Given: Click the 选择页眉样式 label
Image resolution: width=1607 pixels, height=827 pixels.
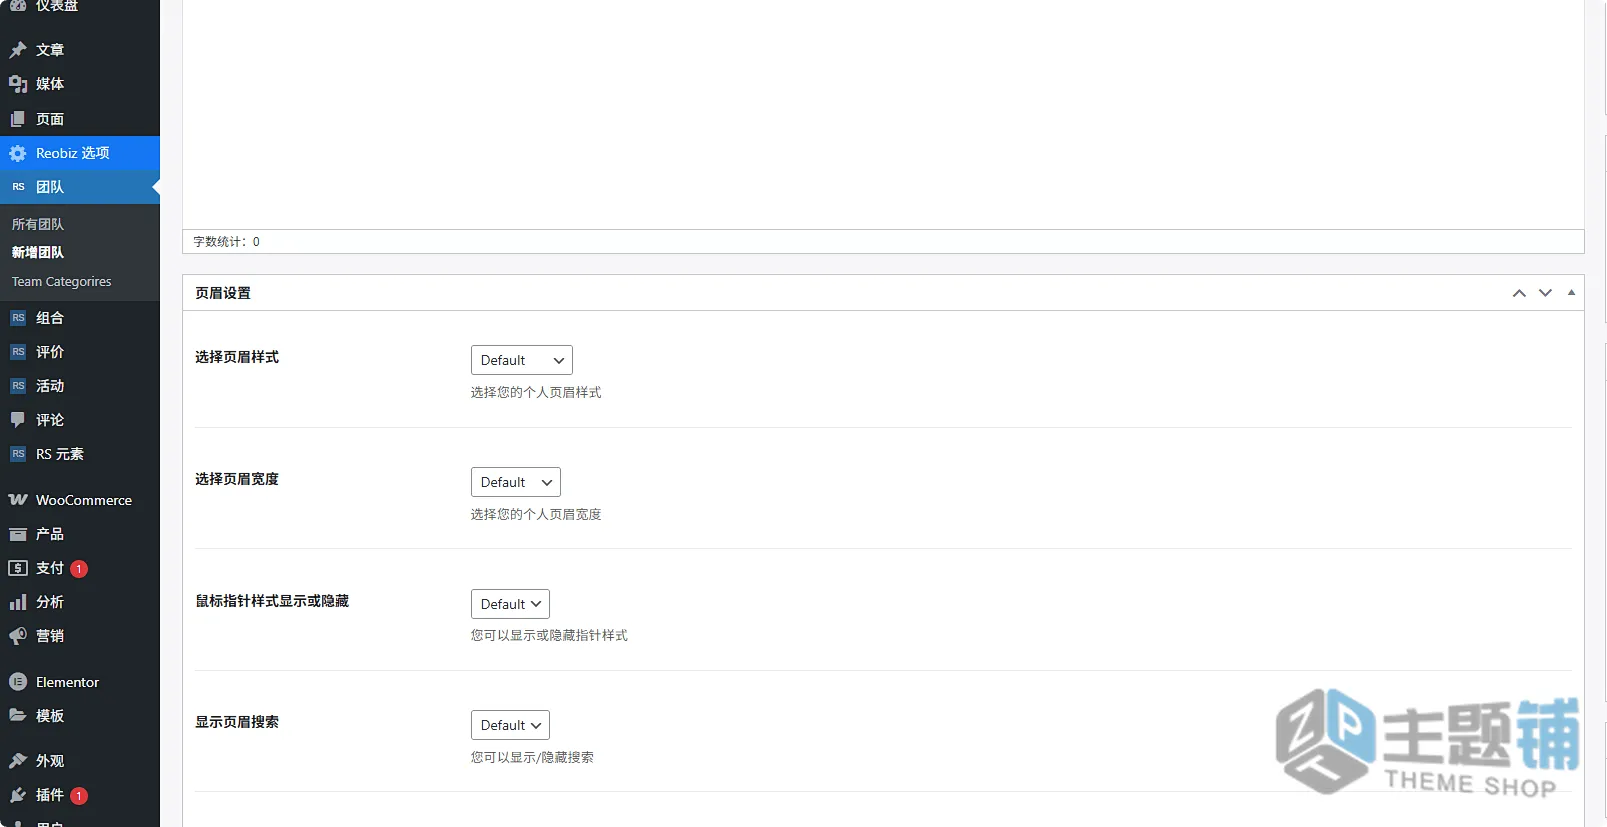Looking at the screenshot, I should point(237,357).
